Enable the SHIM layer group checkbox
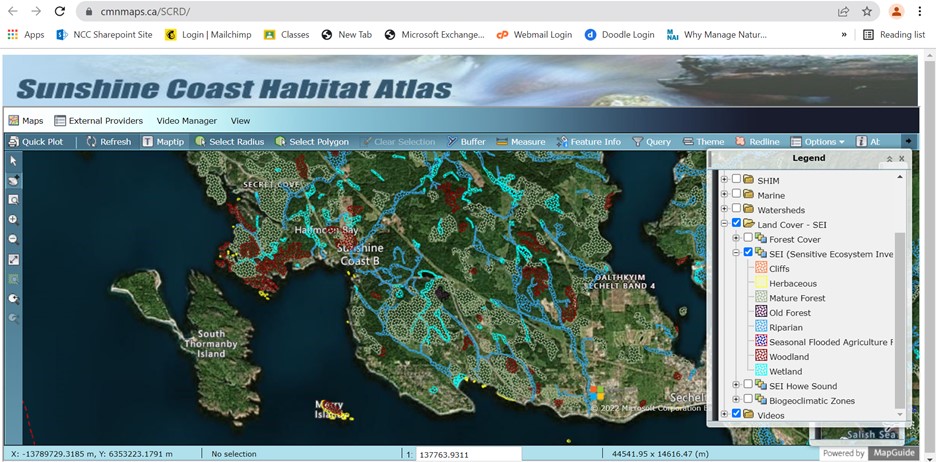The width and height of the screenshot is (936, 462). [736, 178]
